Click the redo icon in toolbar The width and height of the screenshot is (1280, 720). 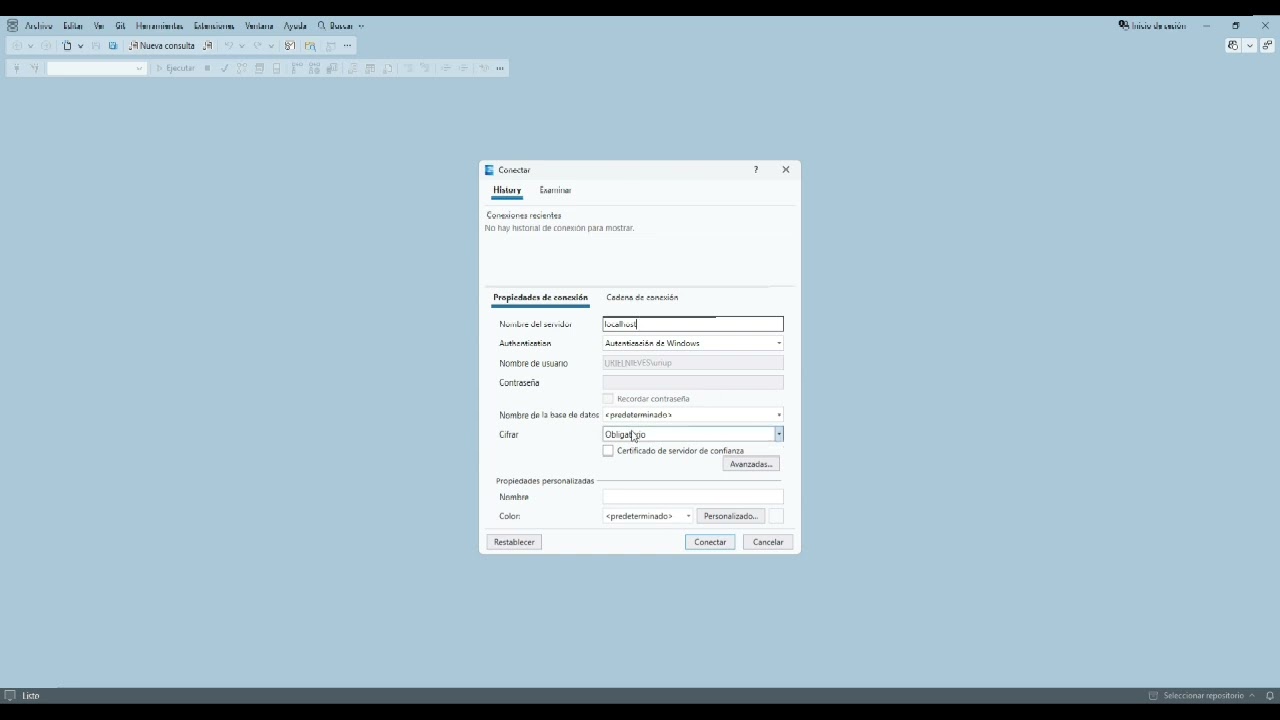tap(257, 46)
